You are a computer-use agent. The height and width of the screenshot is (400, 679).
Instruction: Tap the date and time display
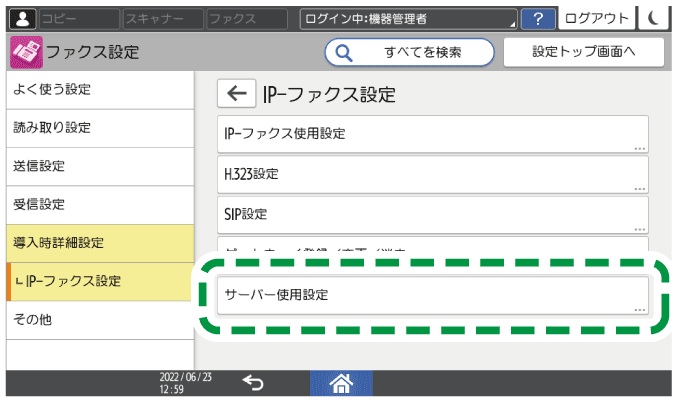coord(185,383)
